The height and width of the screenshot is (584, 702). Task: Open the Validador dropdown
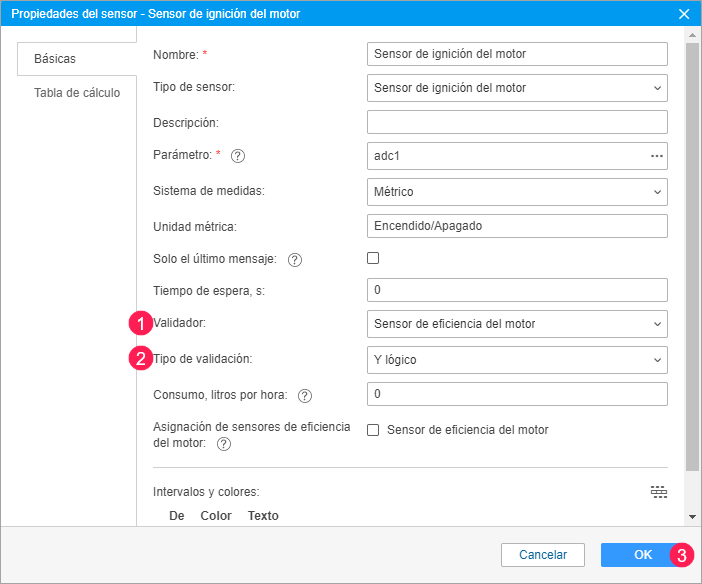(x=517, y=324)
